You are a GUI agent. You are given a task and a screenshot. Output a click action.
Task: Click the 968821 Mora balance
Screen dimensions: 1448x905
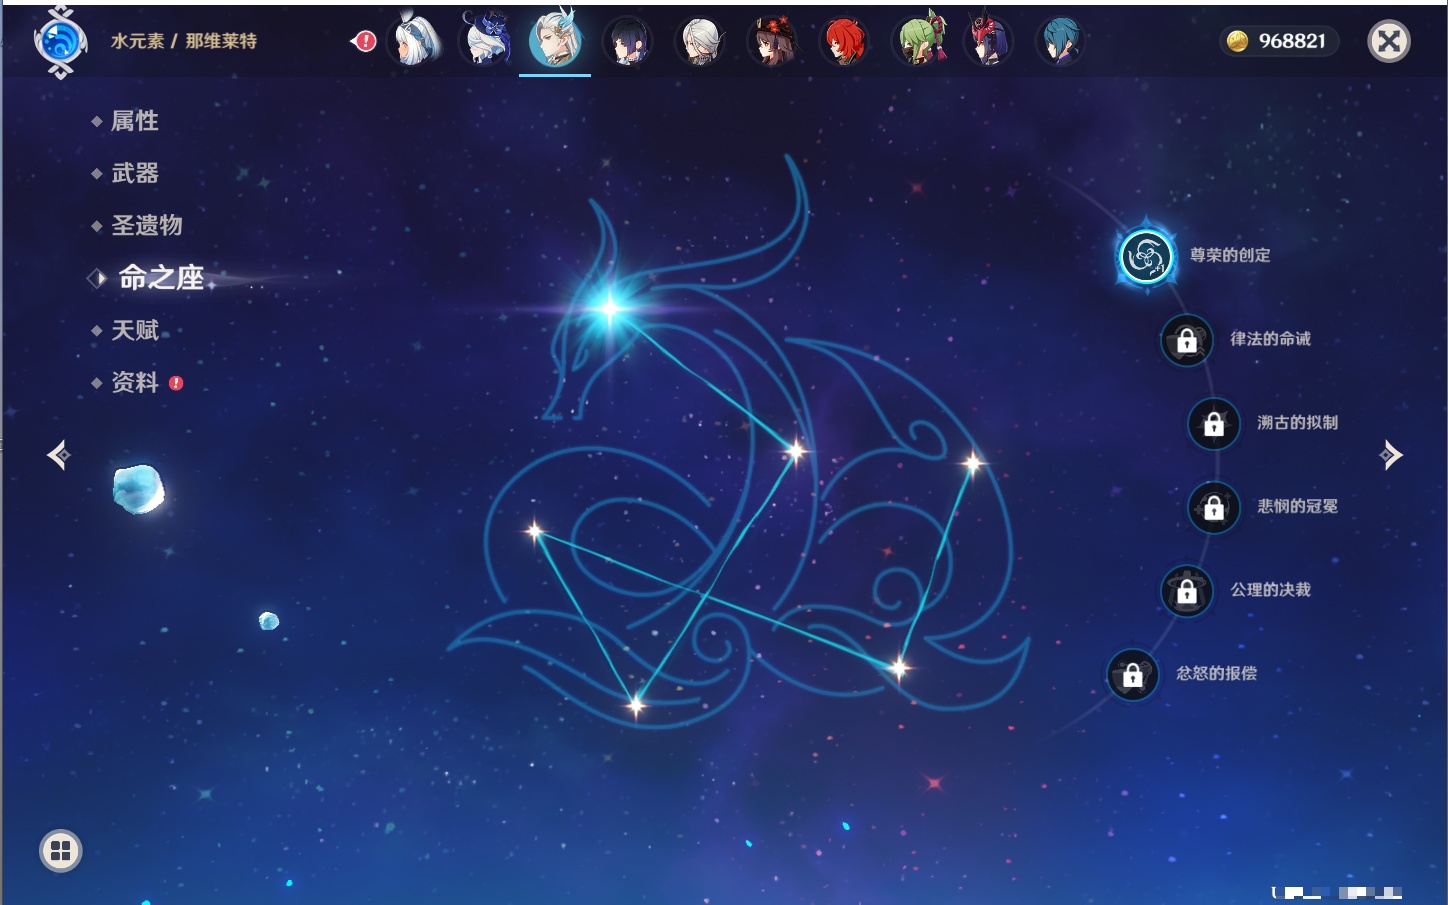[x=1292, y=41]
